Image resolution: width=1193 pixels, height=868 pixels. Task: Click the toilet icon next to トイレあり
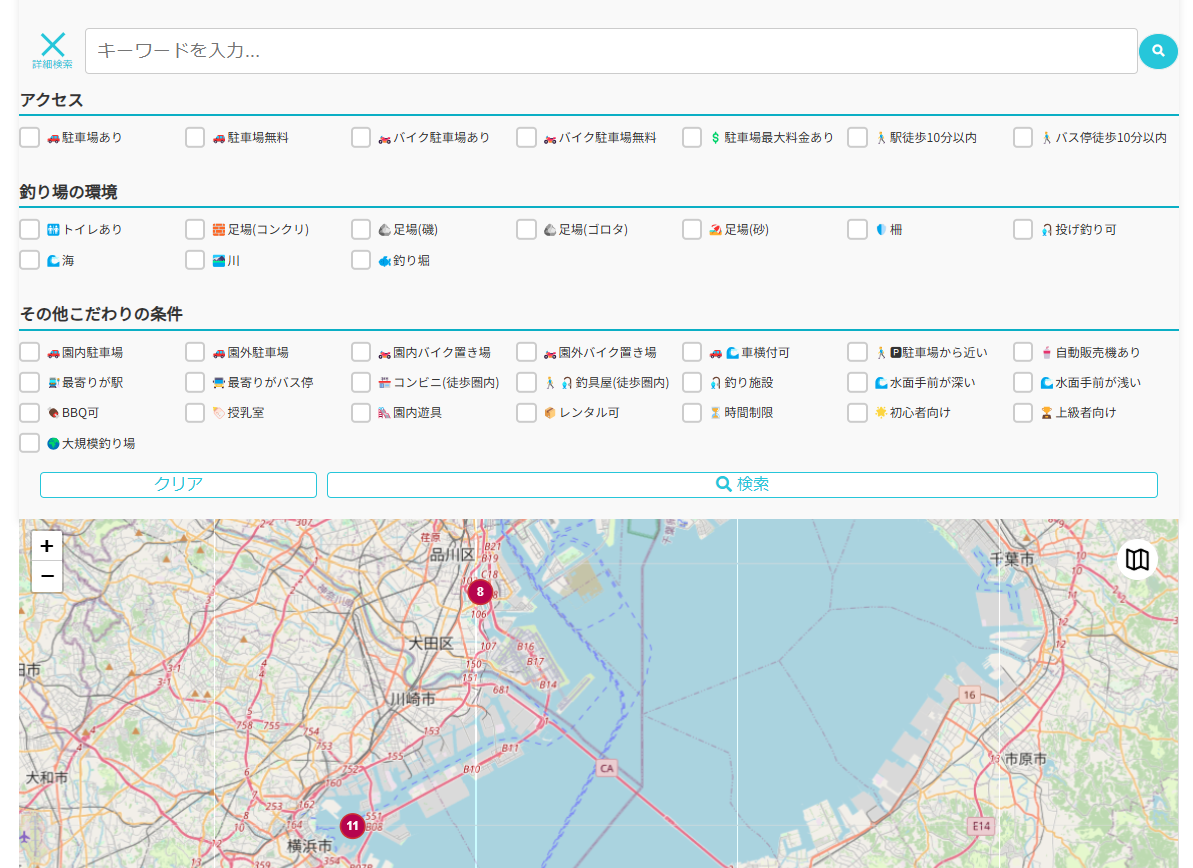[x=53, y=230]
